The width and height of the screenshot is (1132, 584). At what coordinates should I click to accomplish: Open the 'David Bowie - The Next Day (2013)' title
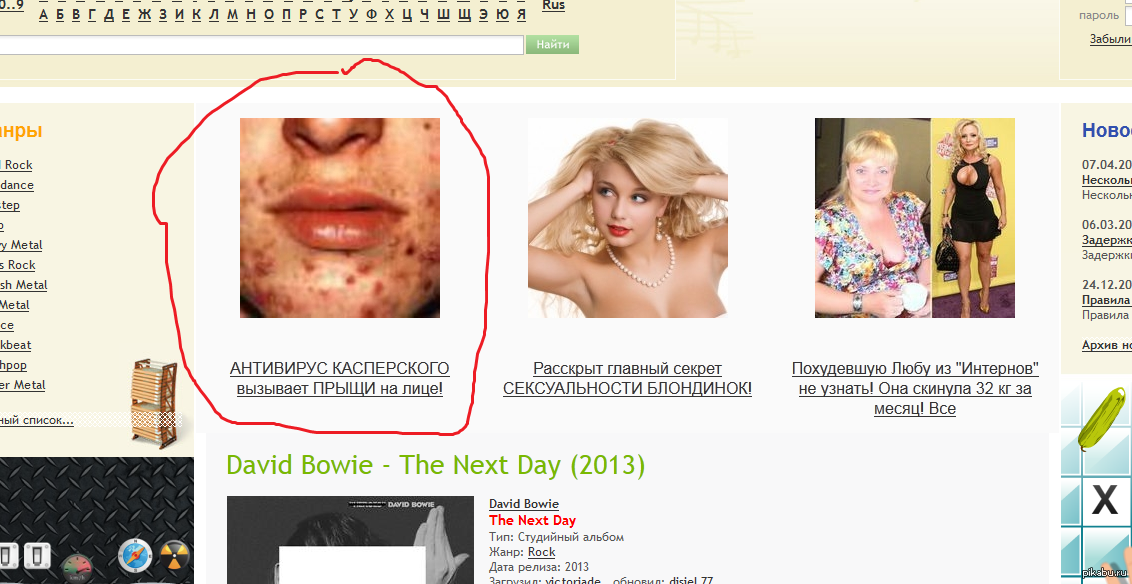(x=436, y=465)
